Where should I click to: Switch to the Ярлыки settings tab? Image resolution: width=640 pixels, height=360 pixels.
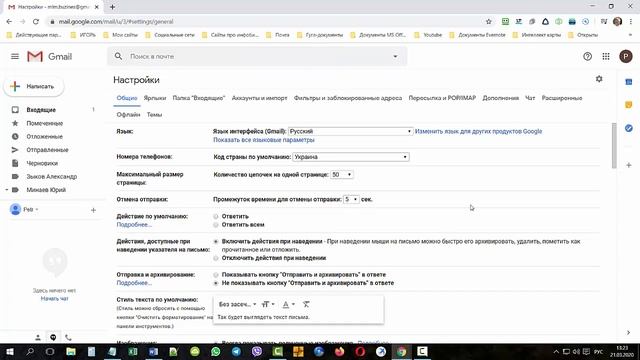[x=155, y=98]
